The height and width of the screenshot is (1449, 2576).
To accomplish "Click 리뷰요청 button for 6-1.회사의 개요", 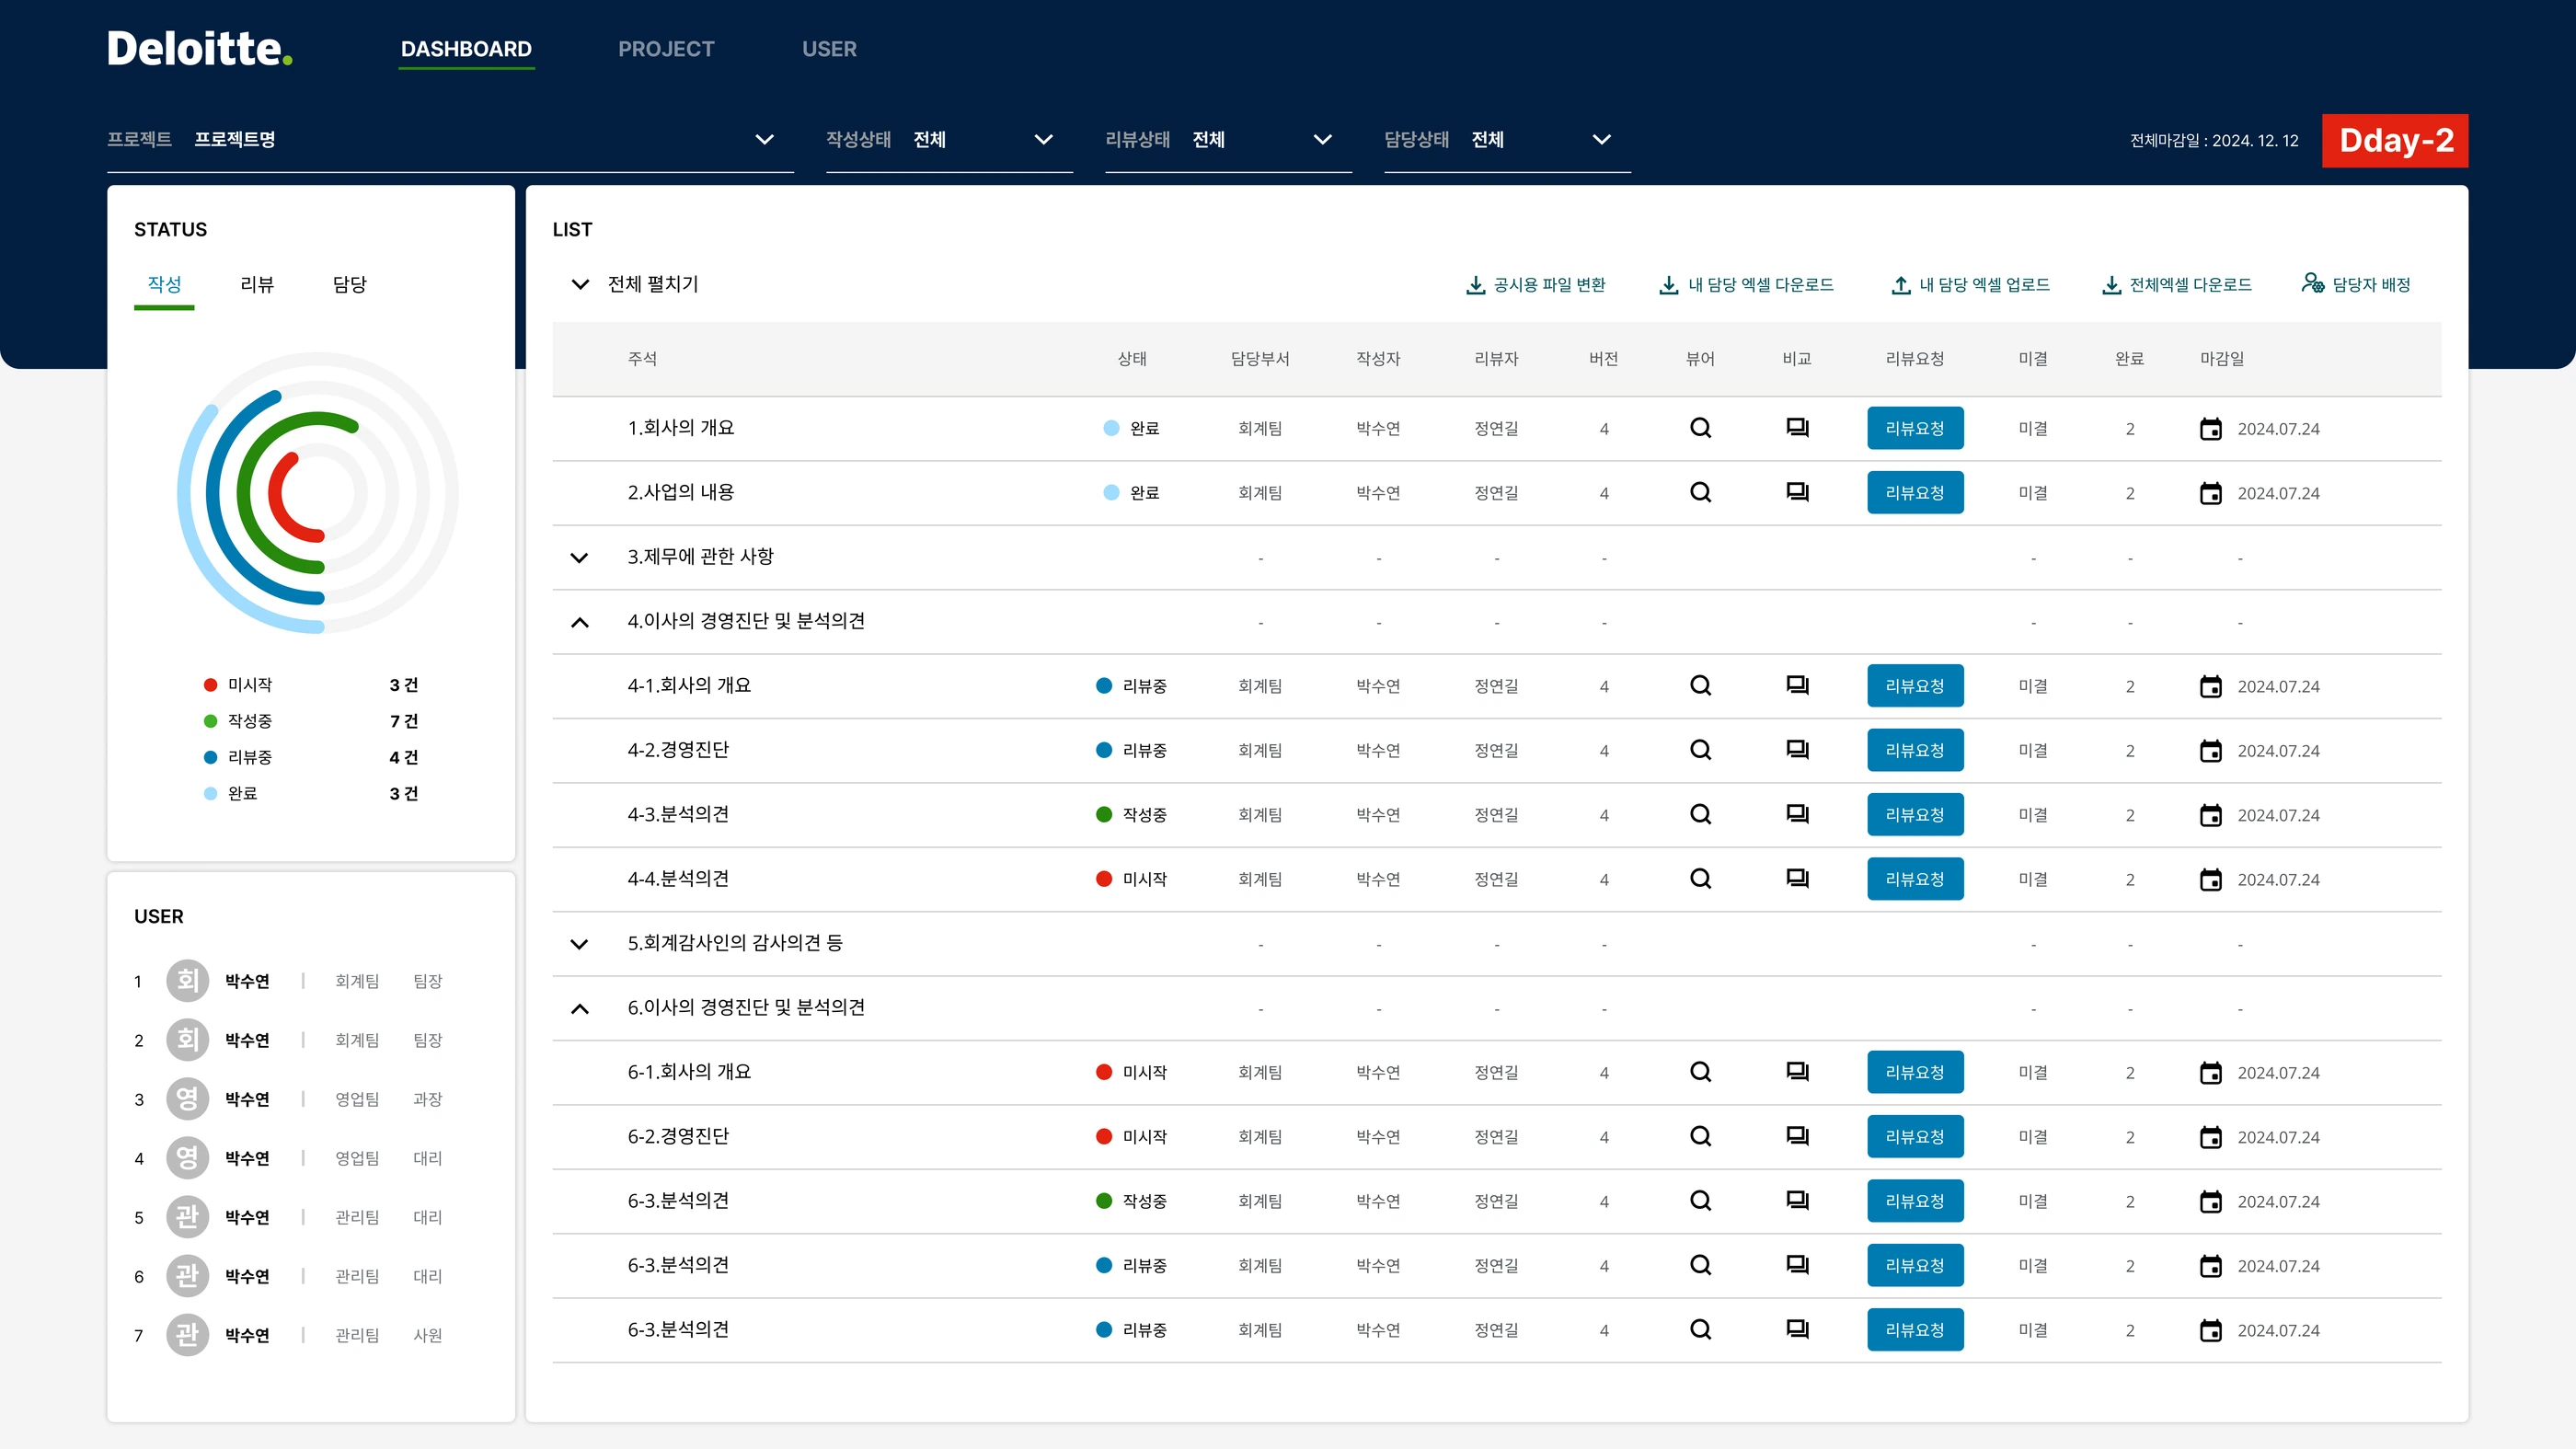I will pos(1915,1072).
